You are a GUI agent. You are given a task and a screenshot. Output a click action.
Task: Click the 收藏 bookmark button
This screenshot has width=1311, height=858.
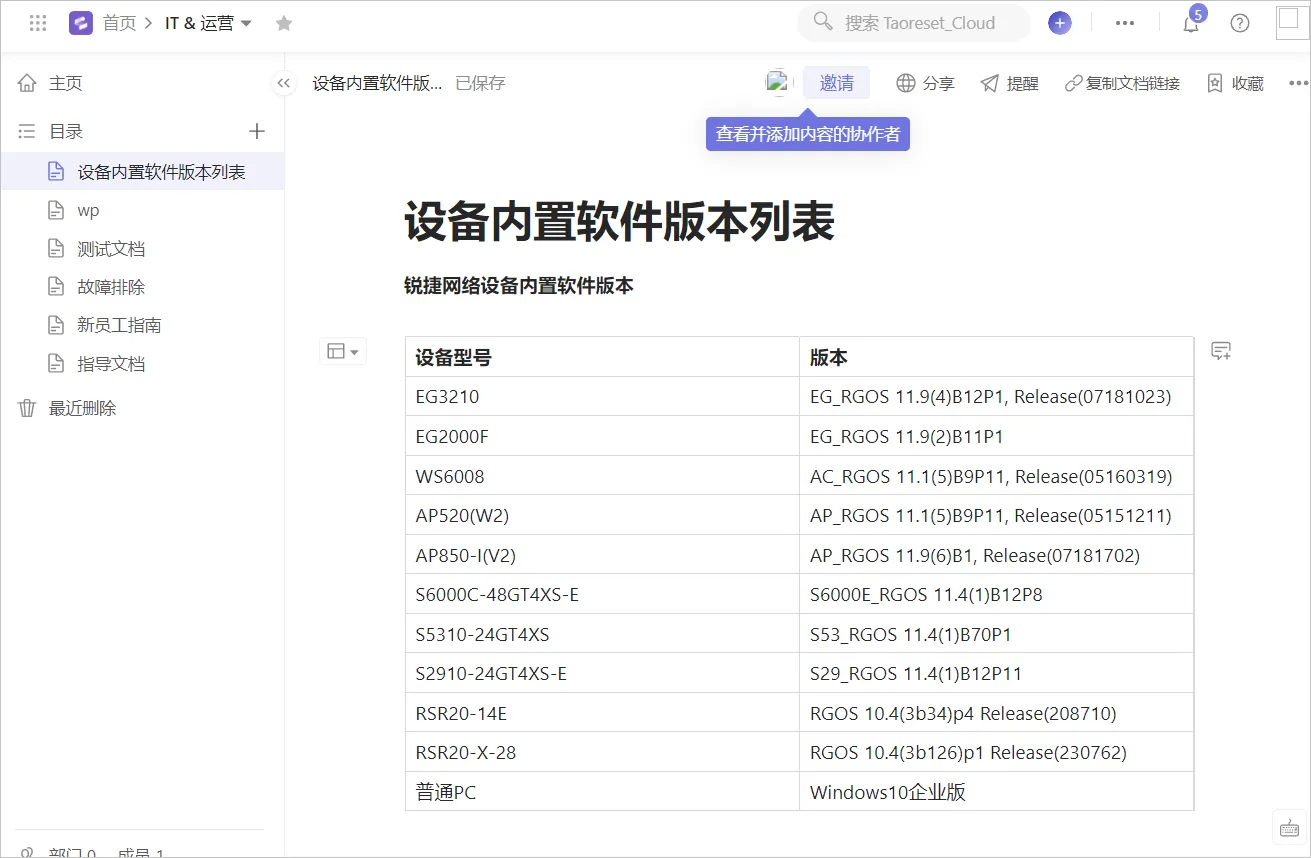[1235, 83]
